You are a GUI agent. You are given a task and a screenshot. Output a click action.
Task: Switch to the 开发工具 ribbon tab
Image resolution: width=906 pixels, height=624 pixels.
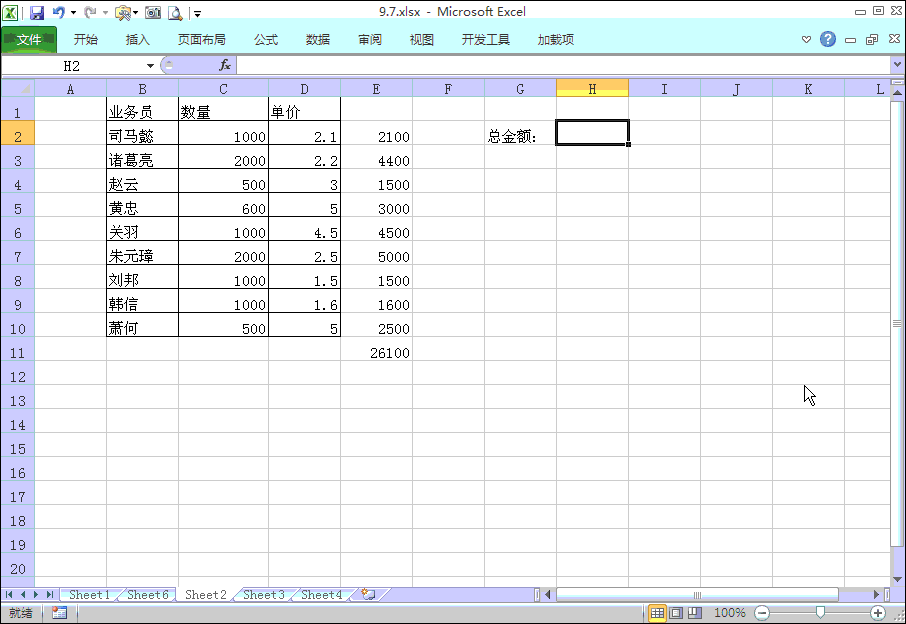(485, 39)
